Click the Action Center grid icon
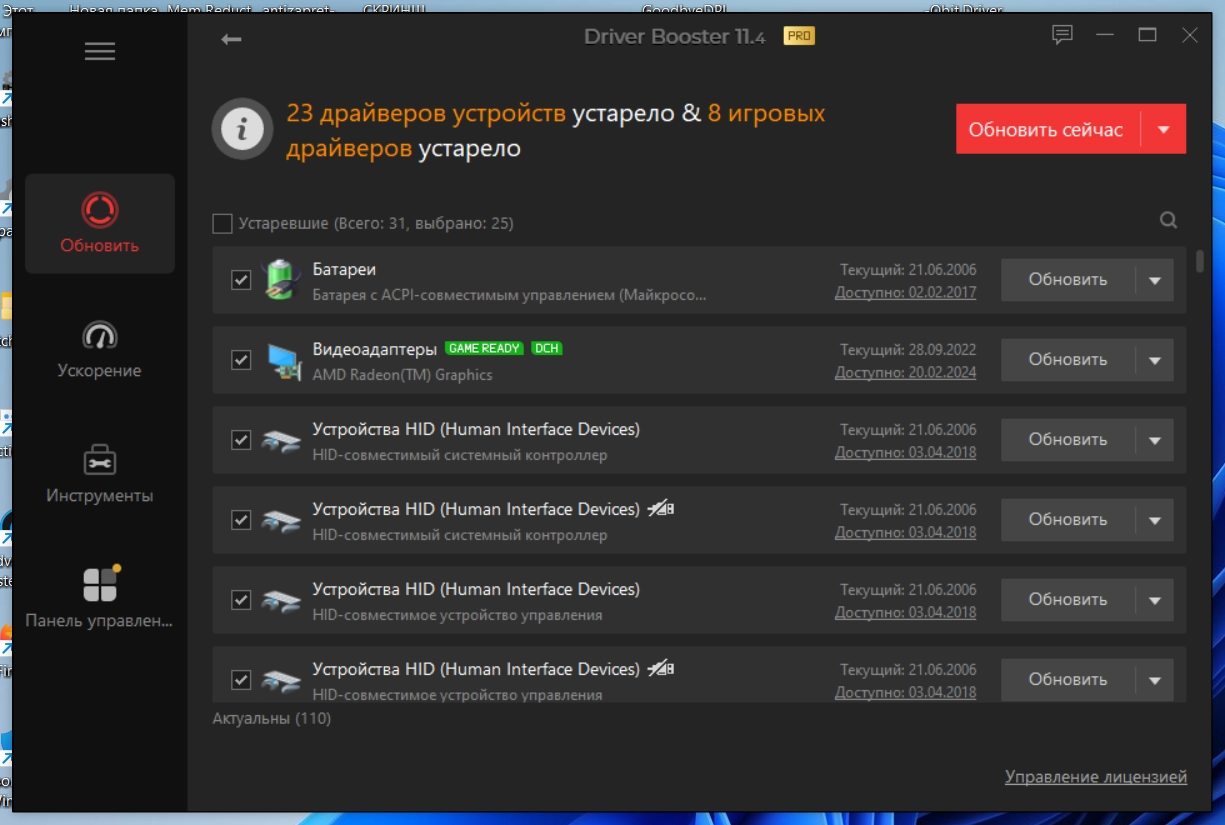This screenshot has width=1225, height=825. click(101, 584)
